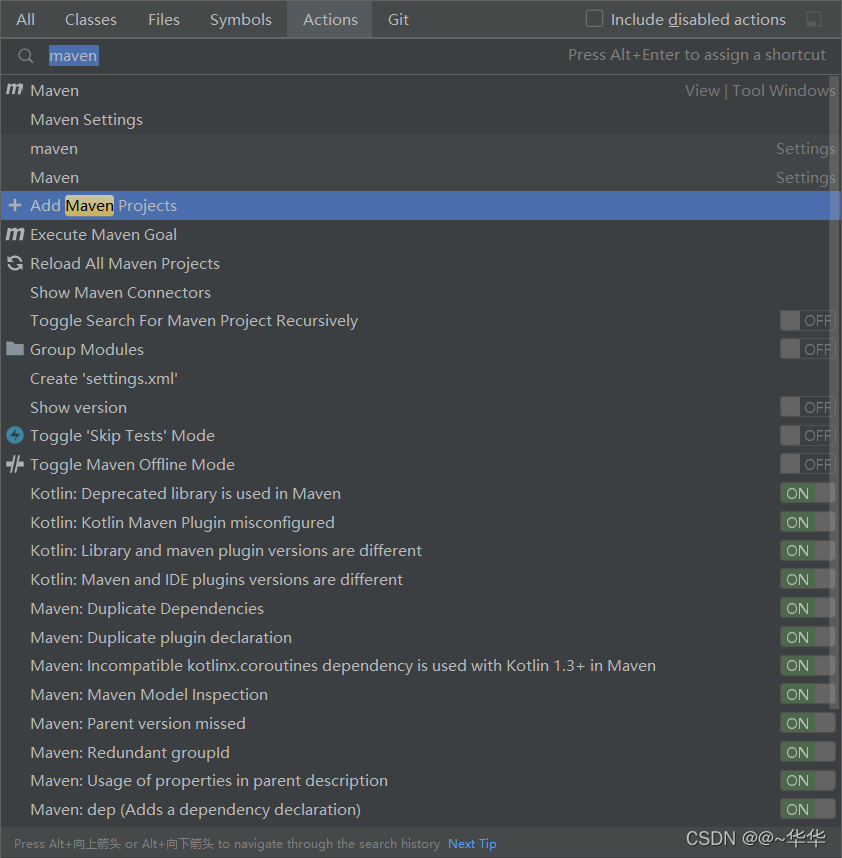The image size is (842, 858).
Task: Switch to the Symbols tab
Action: (x=240, y=19)
